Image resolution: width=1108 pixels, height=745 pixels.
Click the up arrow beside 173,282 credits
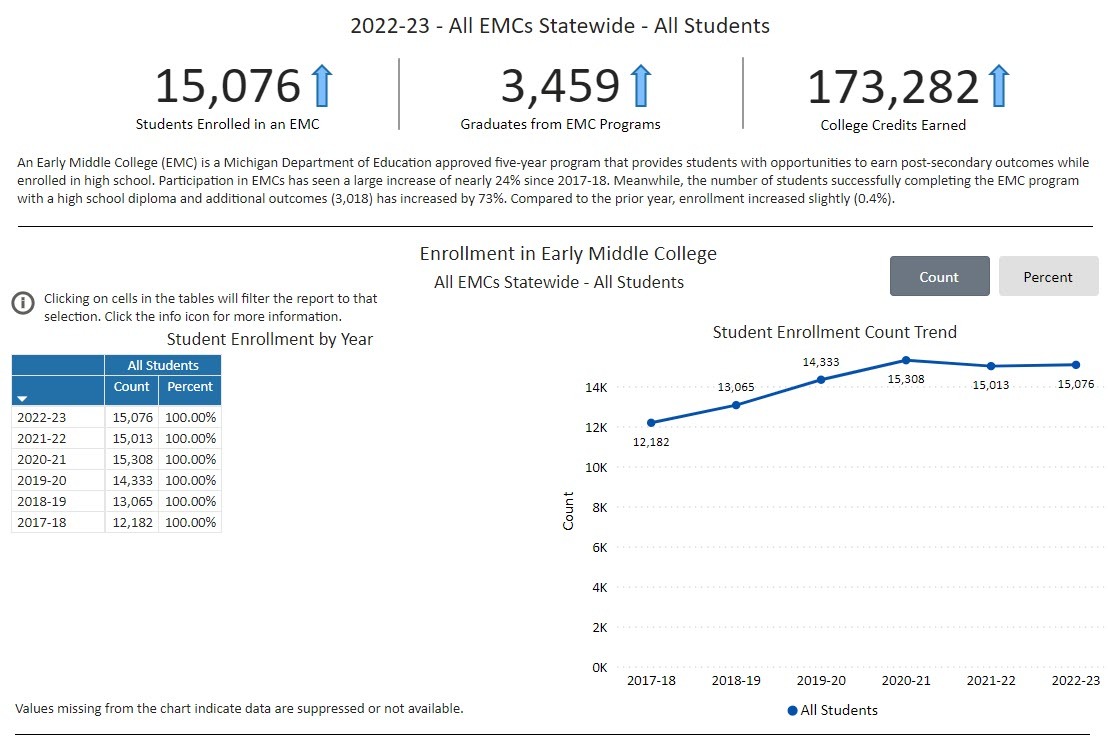[x=999, y=86]
